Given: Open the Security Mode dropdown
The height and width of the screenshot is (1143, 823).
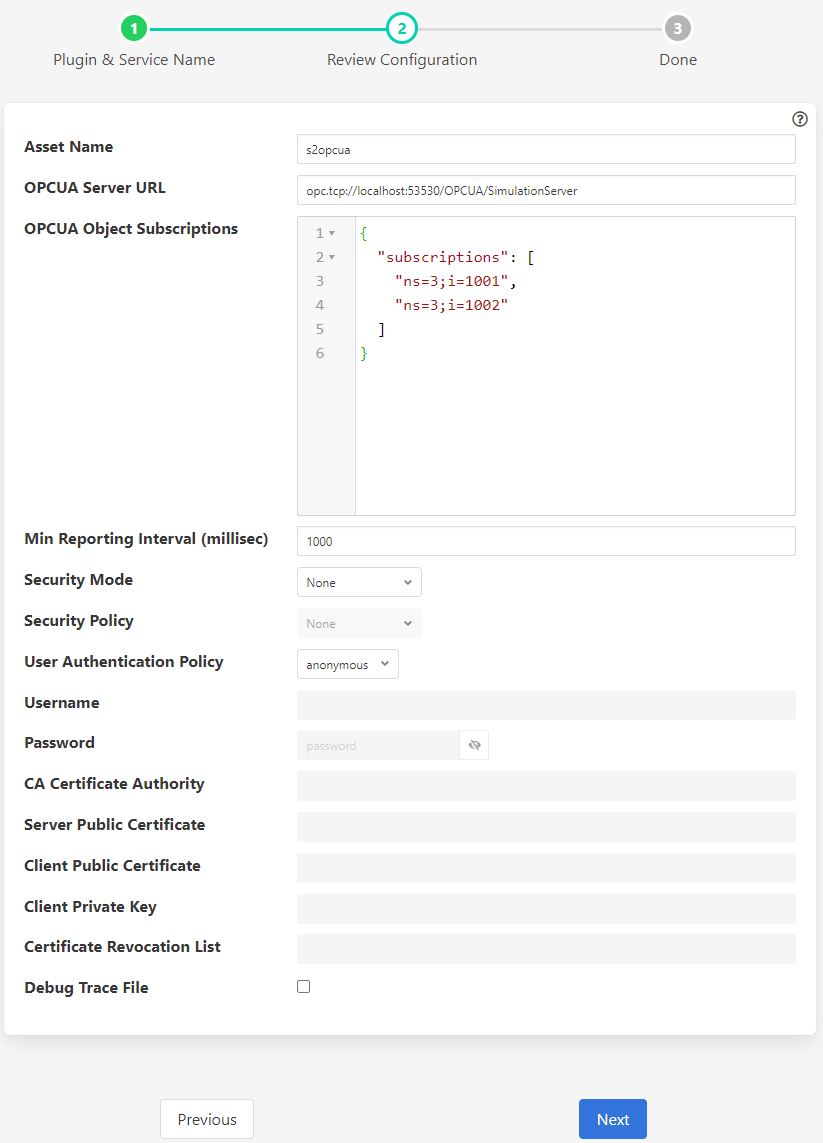Looking at the screenshot, I should (x=359, y=582).
